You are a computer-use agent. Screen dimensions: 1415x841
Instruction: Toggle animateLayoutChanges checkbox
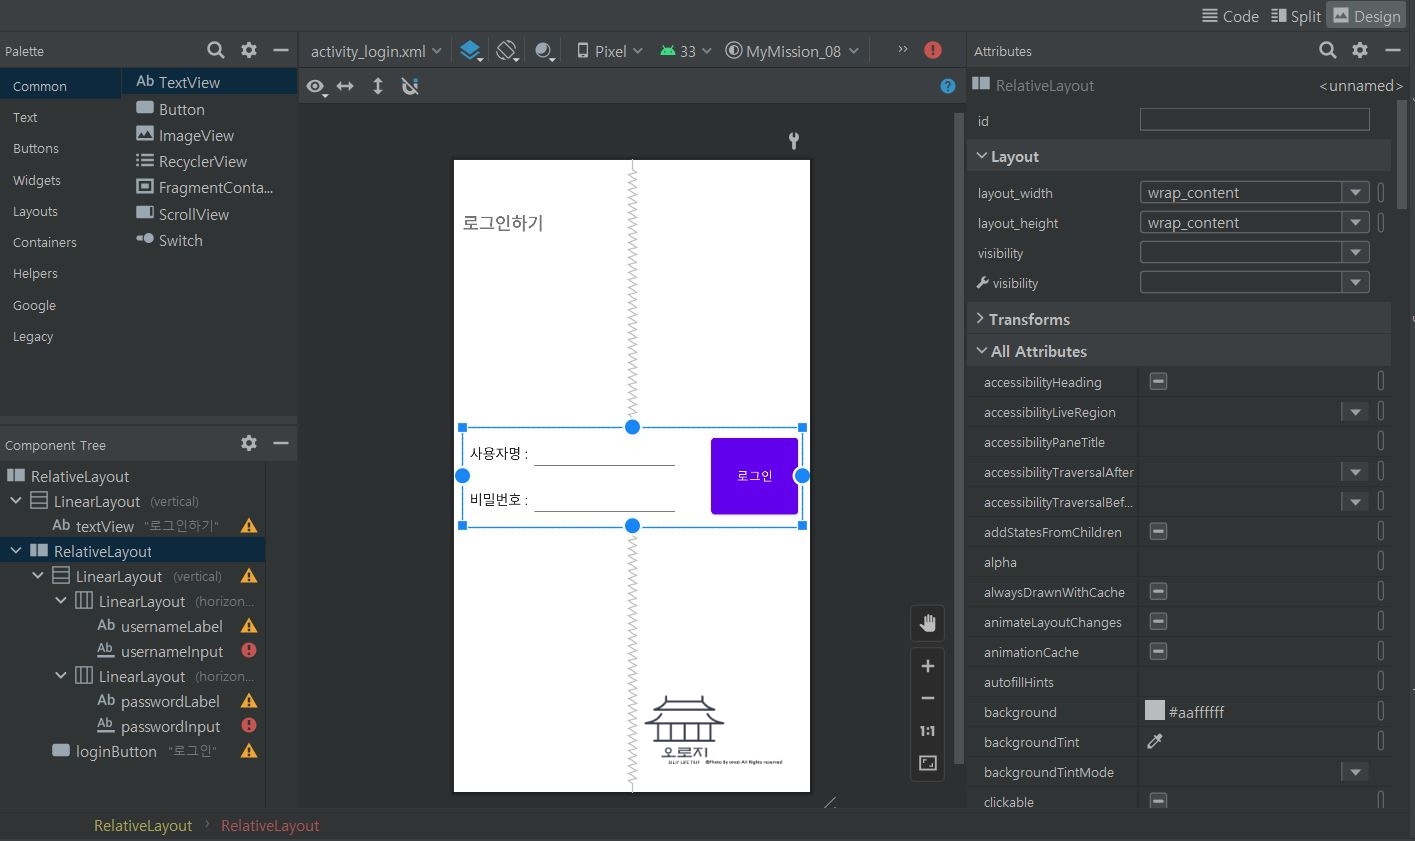1158,621
